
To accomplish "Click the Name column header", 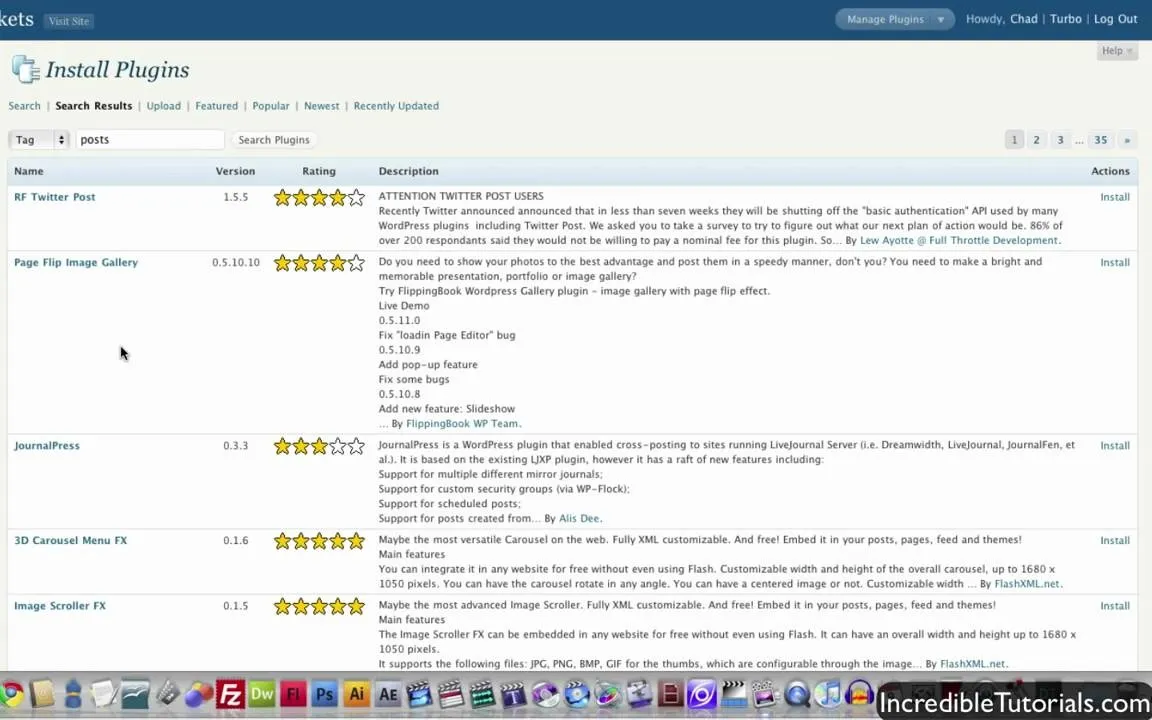I will pos(29,171).
